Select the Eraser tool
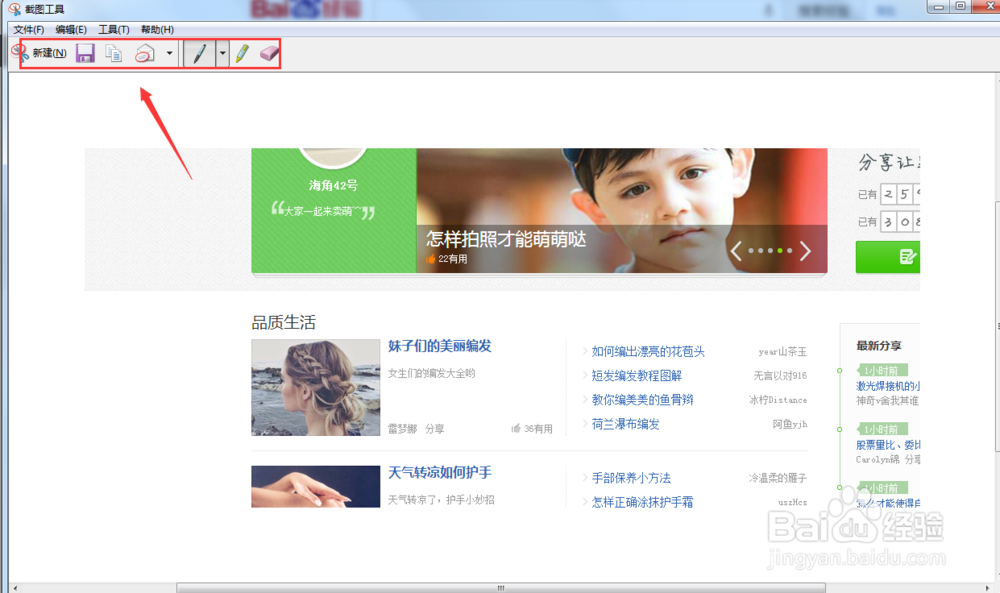The height and width of the screenshot is (593, 1000). click(x=268, y=53)
